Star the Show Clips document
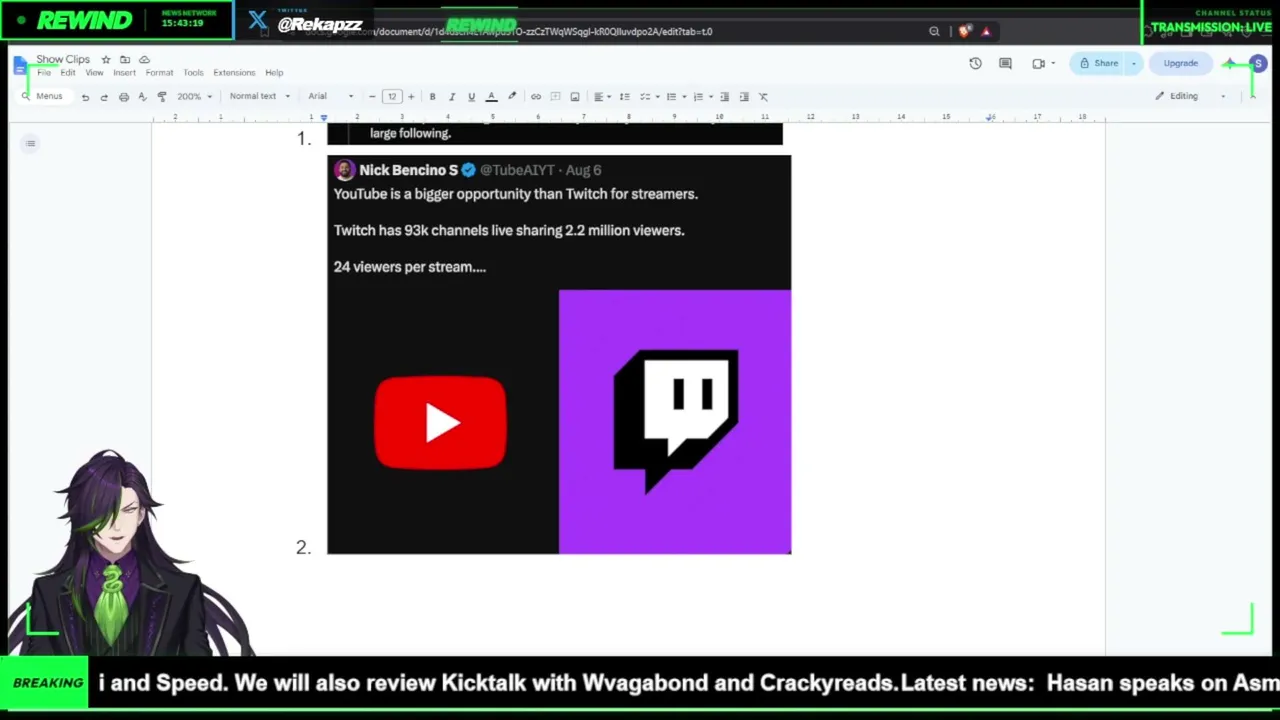This screenshot has height=720, width=1280. point(106,60)
